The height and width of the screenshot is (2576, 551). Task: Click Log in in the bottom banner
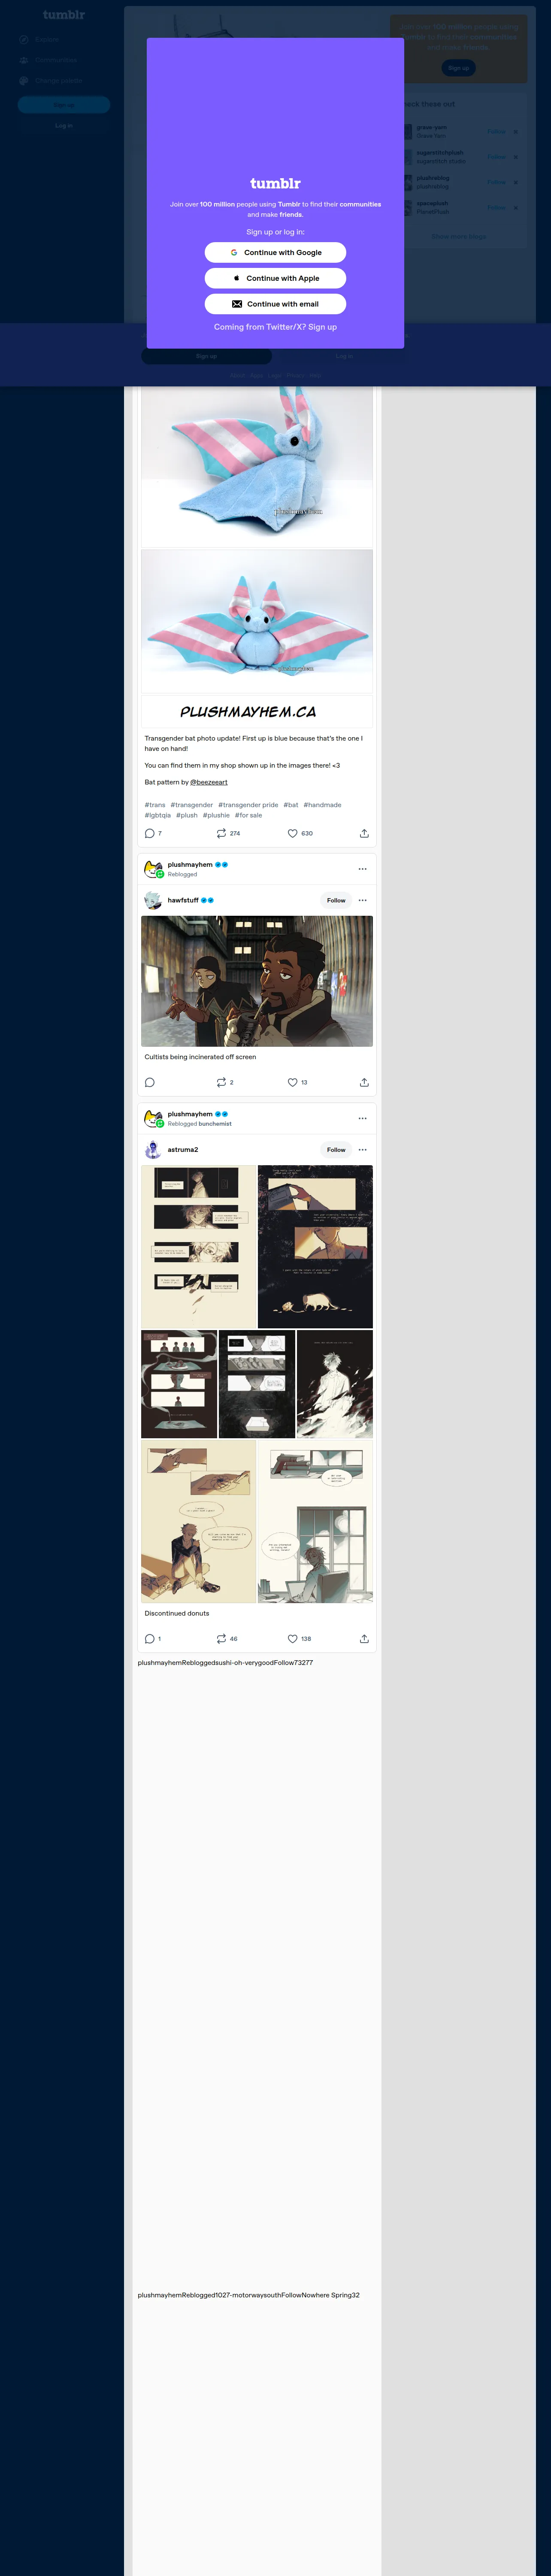click(344, 356)
